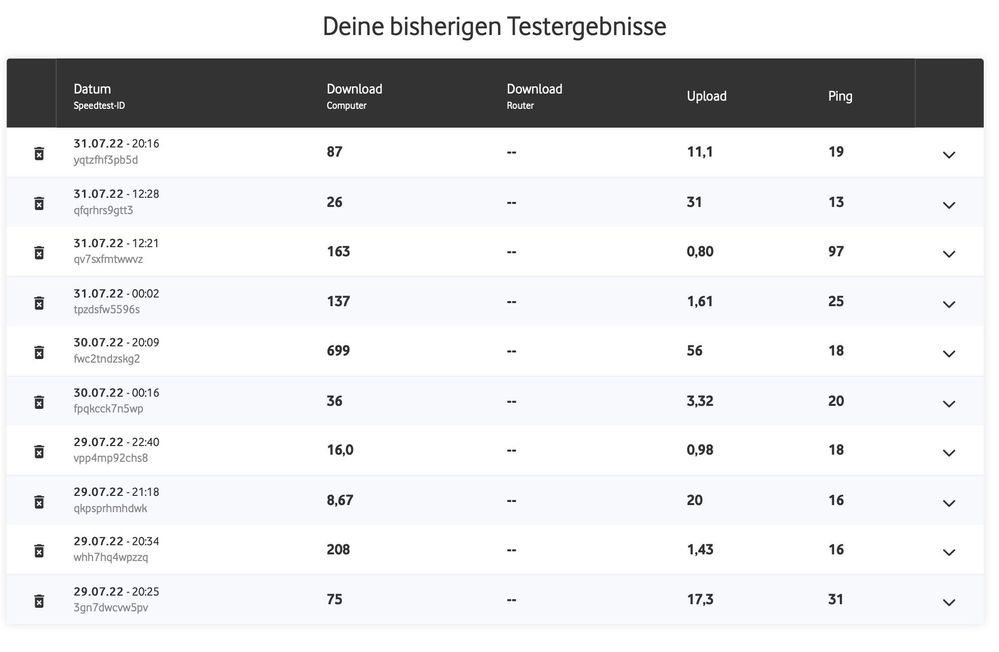This screenshot has height=652, width=999.
Task: Click trash icon for test qfqrhrs9gtt3
Action: [x=39, y=203]
